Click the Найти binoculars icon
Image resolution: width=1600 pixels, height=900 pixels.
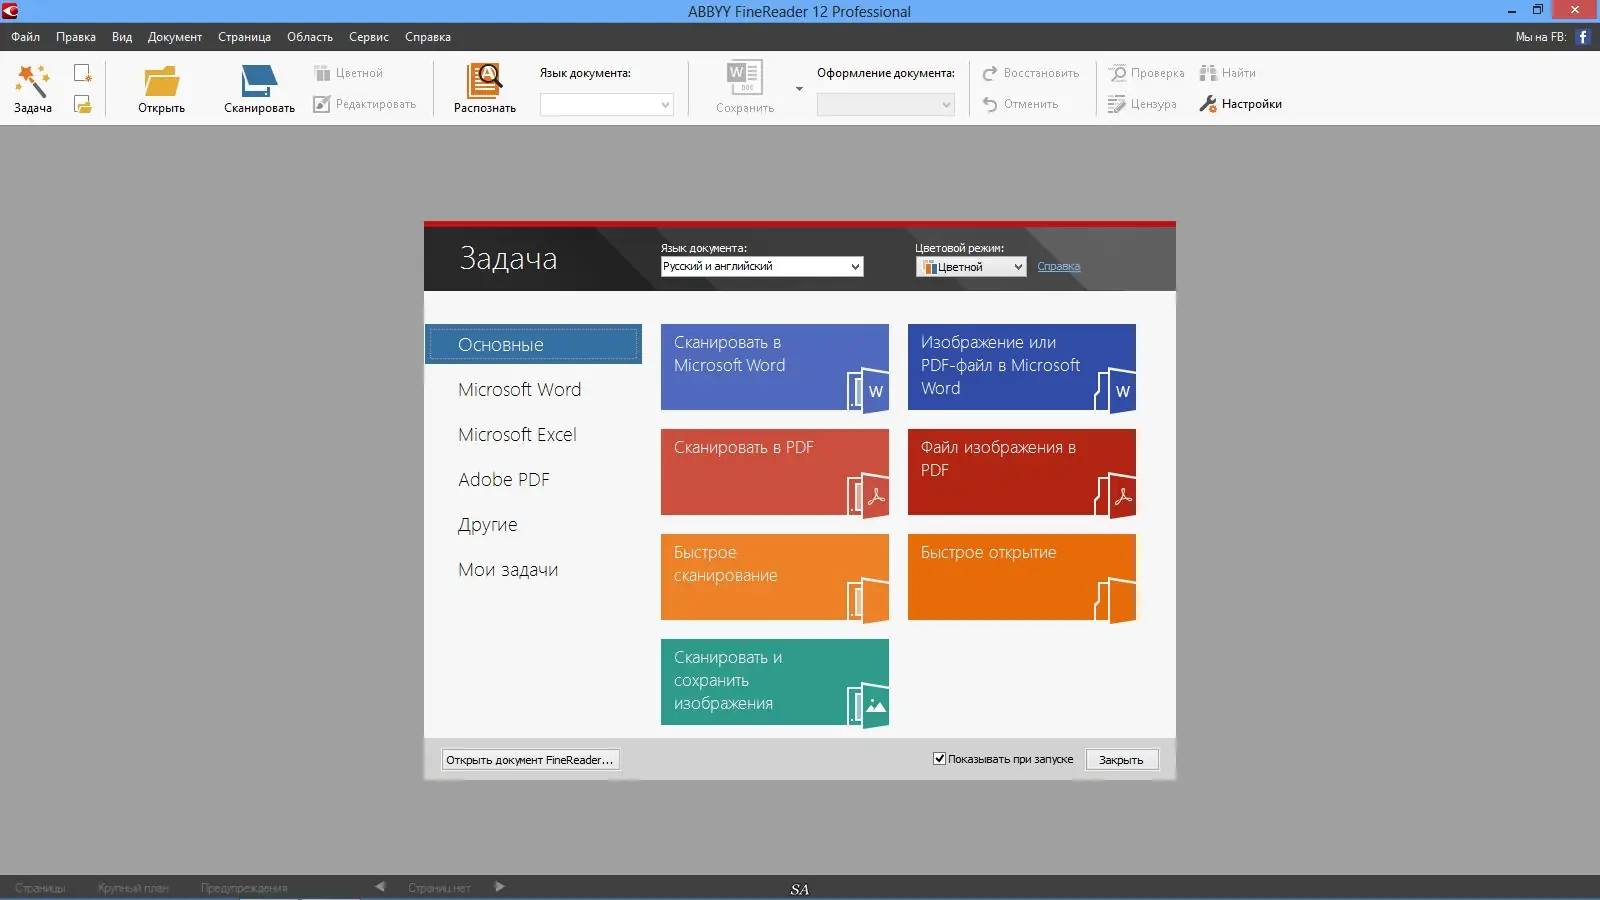1208,73
